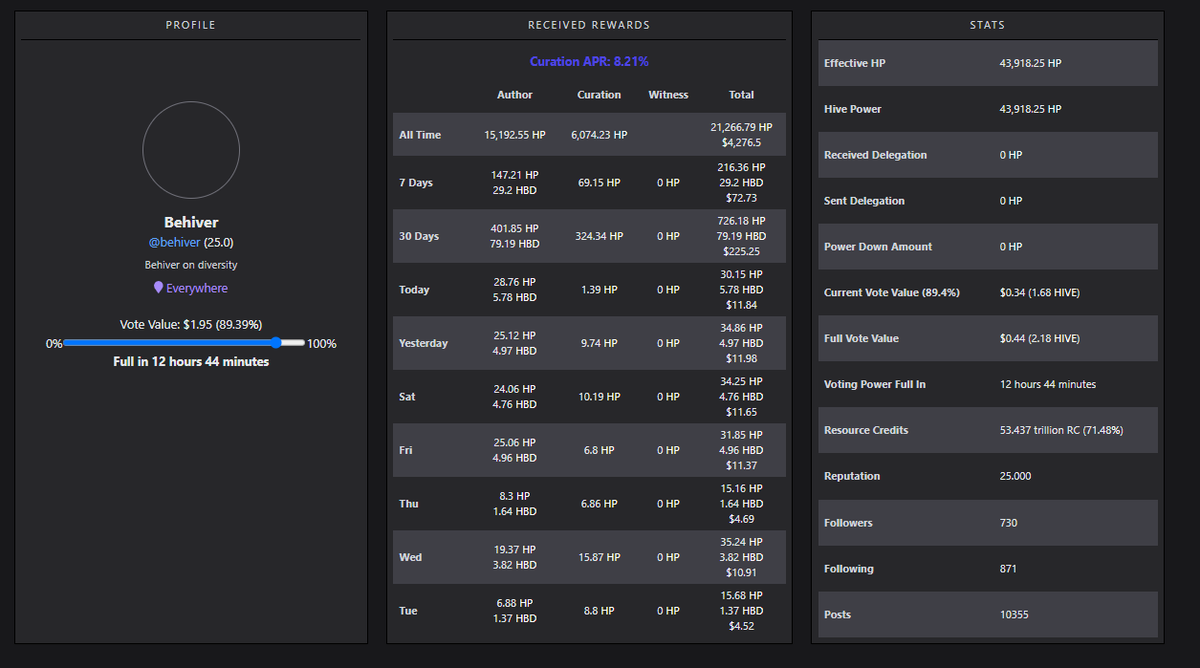Image resolution: width=1200 pixels, height=668 pixels.
Task: Click the $0.44 (2.18 HIVE) value
Action: point(1040,339)
